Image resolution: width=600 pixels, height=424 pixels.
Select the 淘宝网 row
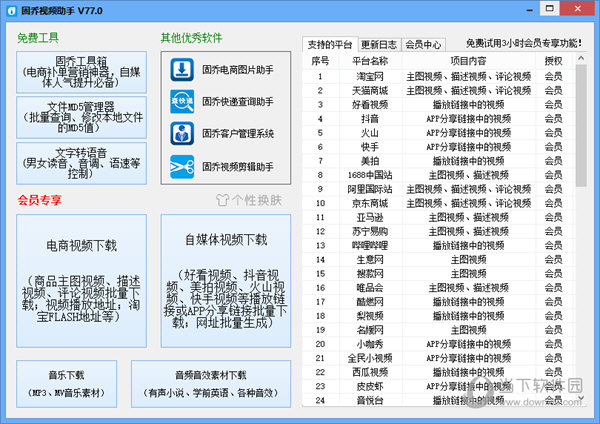[439, 77]
